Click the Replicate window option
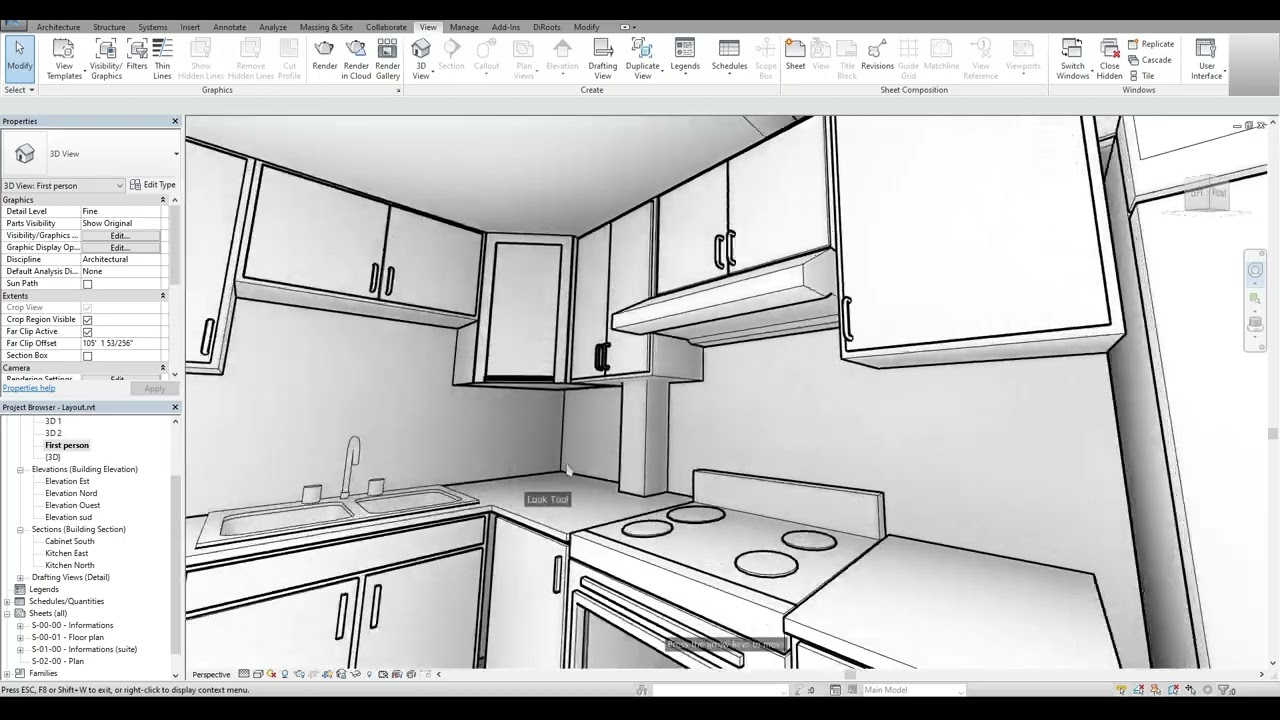 [1151, 44]
